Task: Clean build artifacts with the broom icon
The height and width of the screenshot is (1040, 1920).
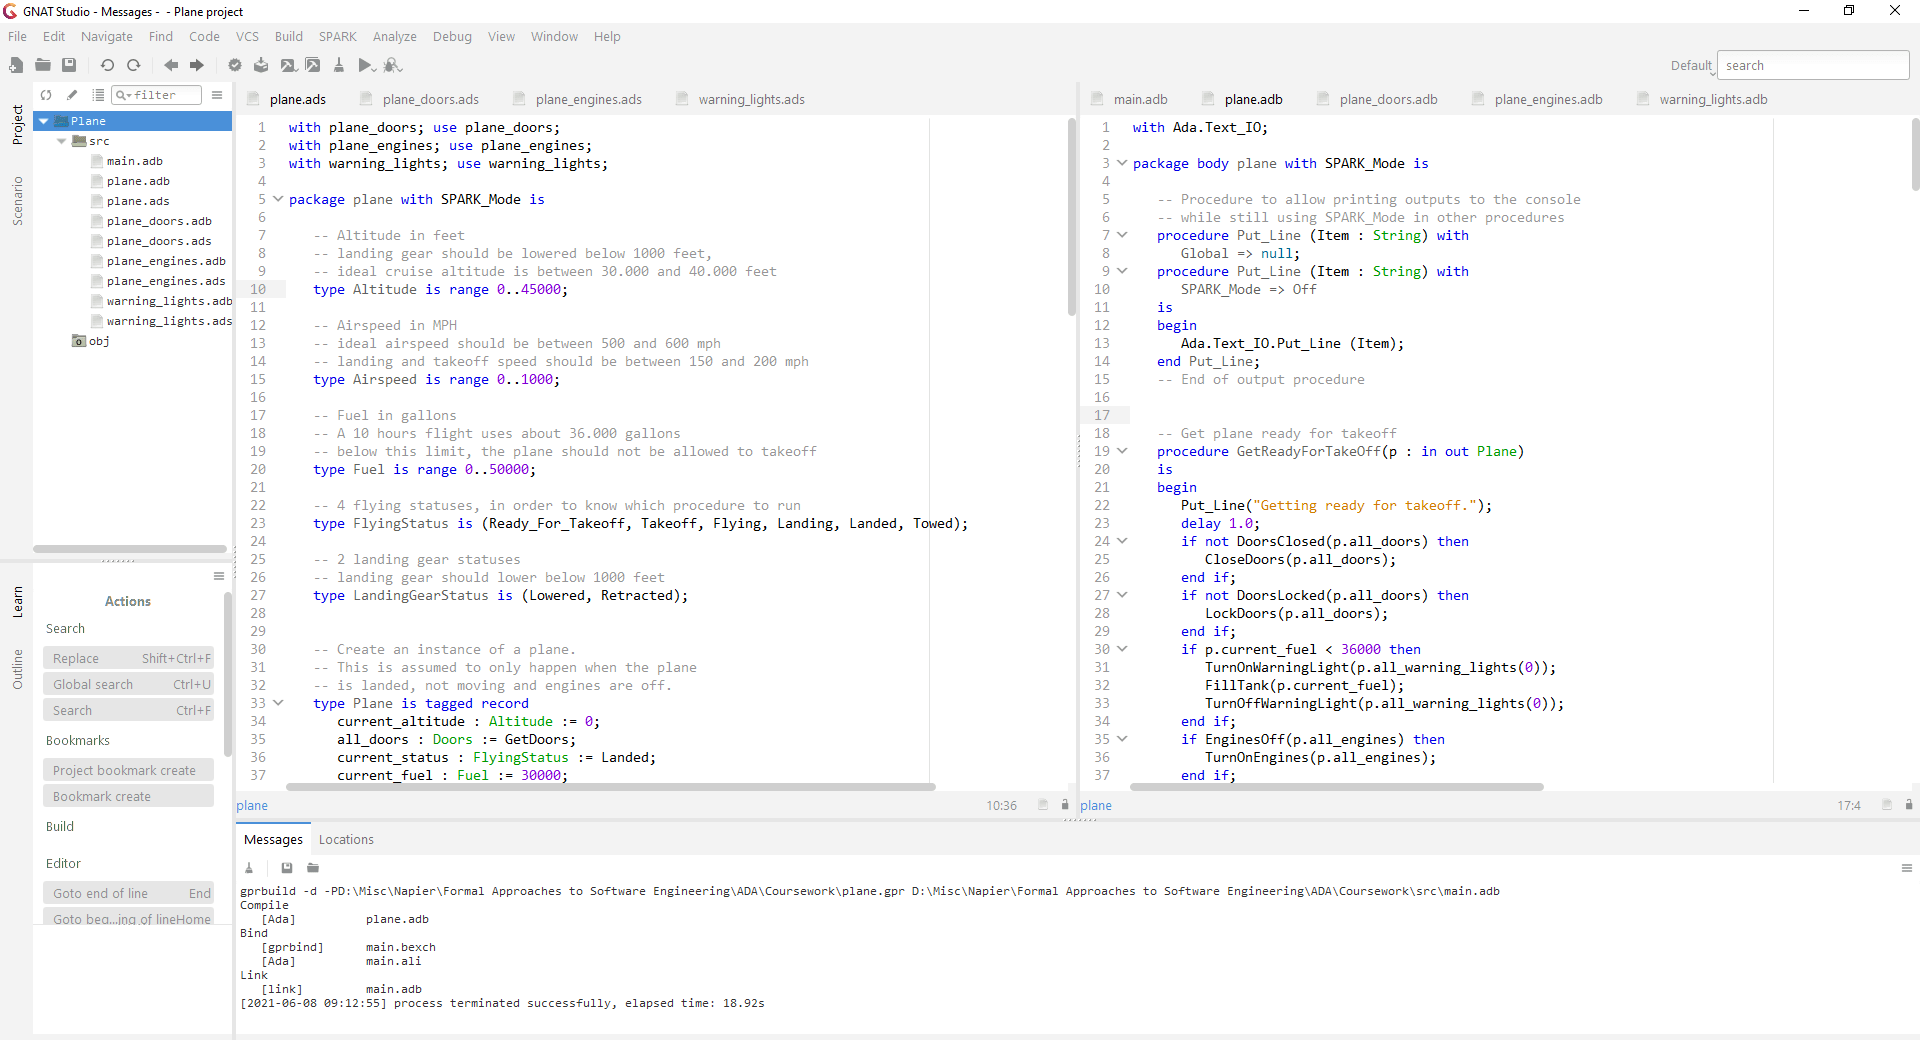Action: (x=339, y=65)
